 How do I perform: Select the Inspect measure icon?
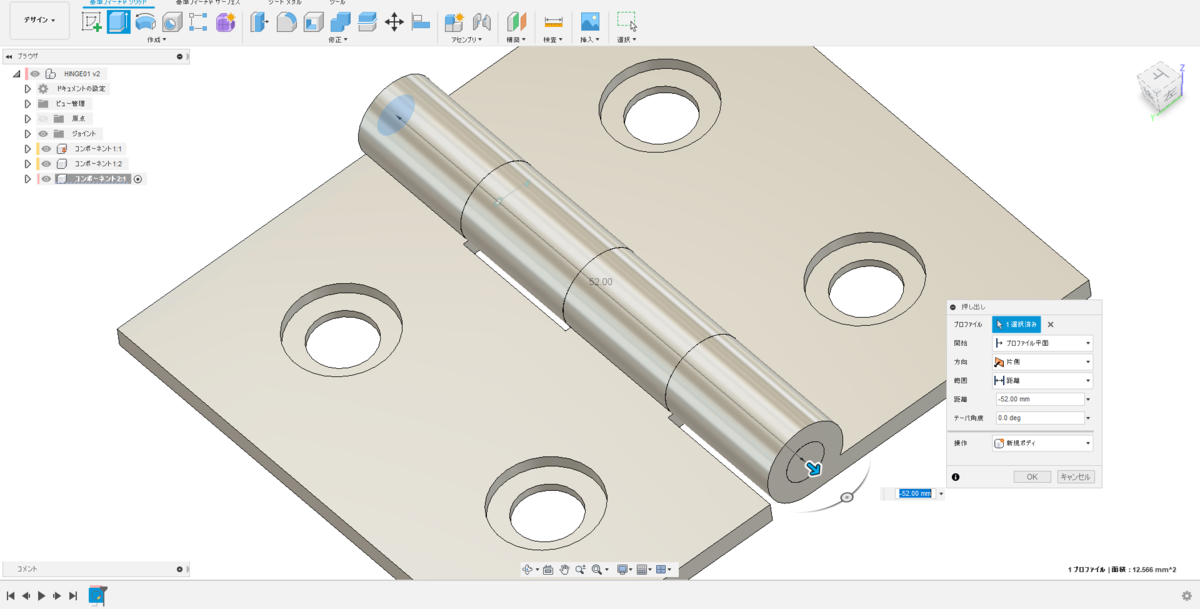coord(552,22)
